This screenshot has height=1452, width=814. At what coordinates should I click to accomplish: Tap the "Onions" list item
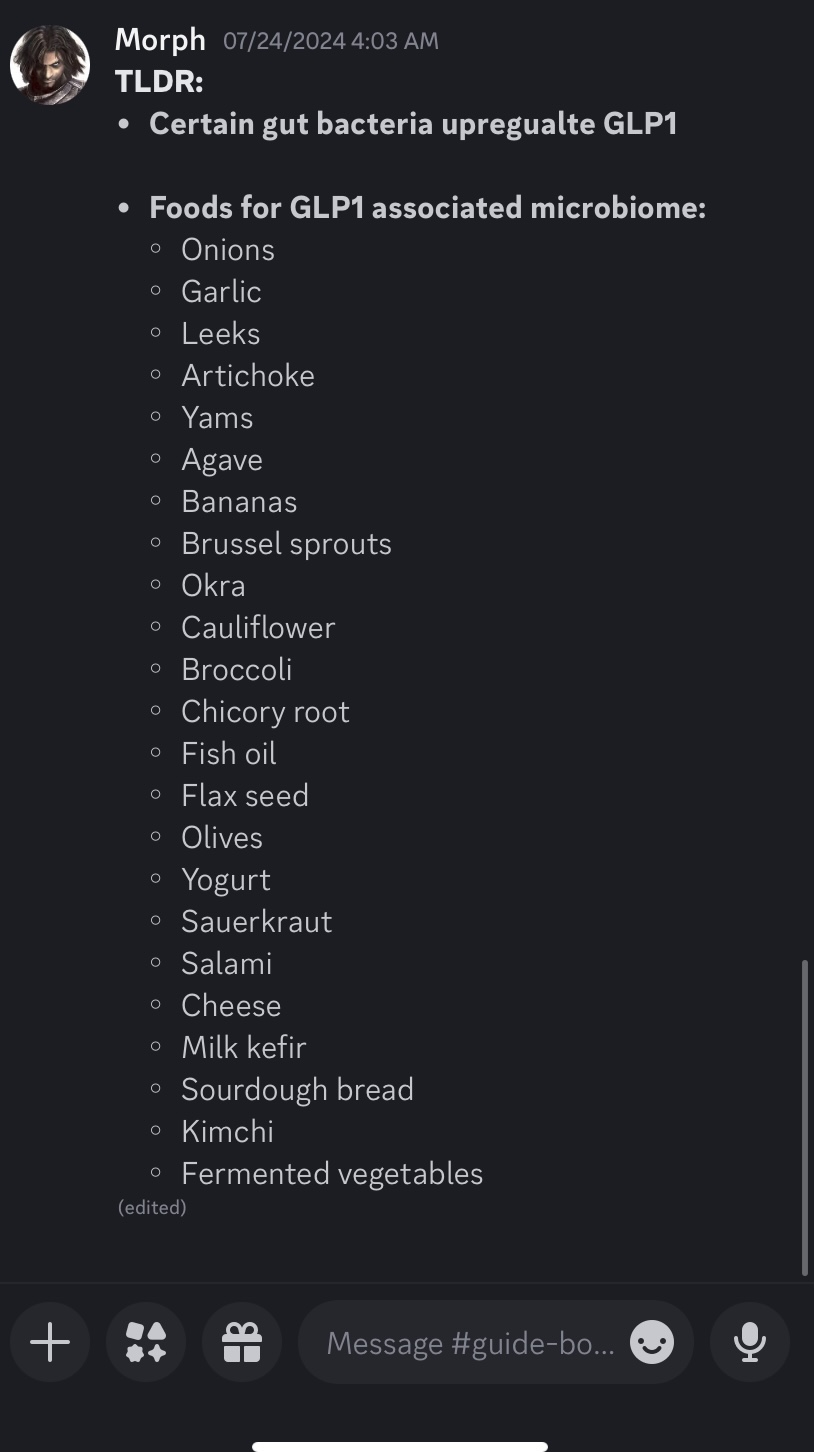[228, 250]
